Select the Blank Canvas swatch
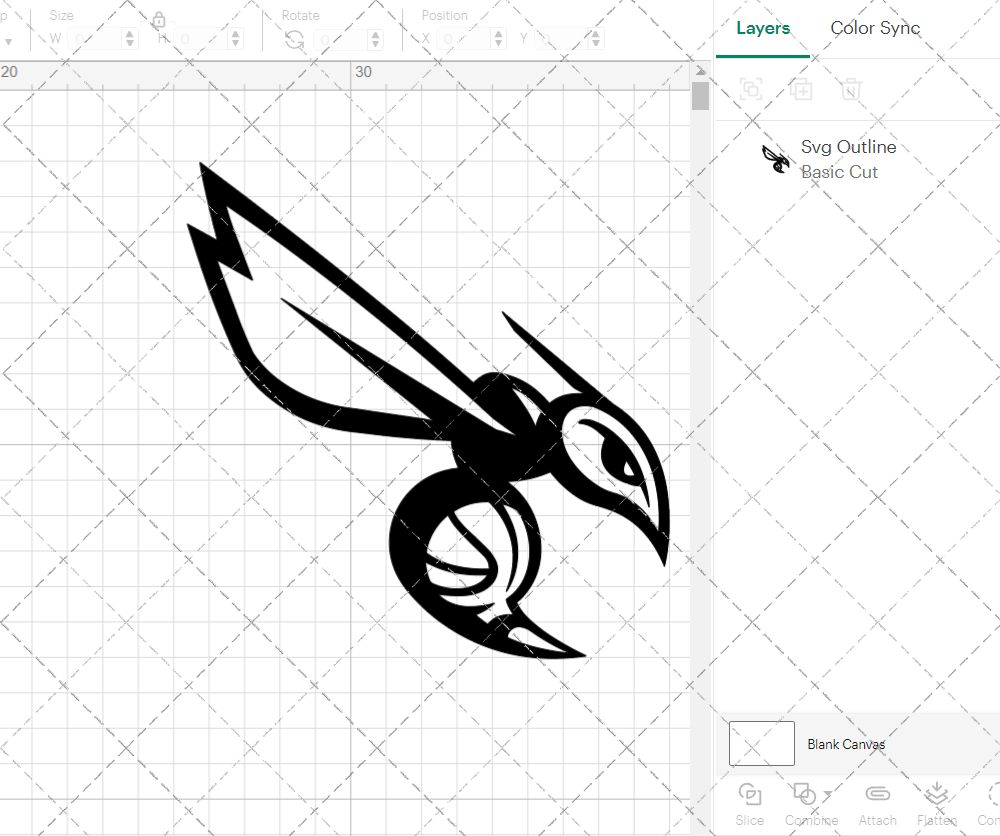Image resolution: width=1000 pixels, height=836 pixels. click(x=761, y=744)
